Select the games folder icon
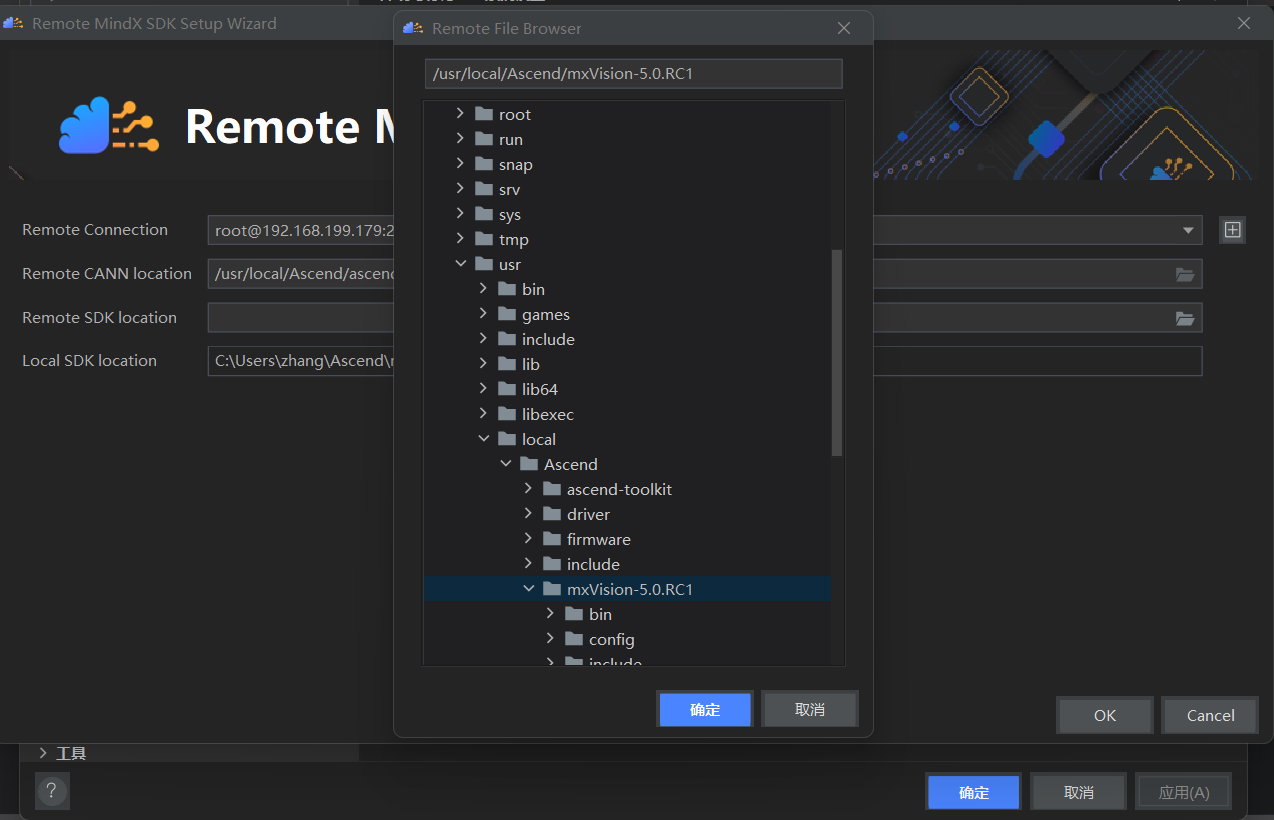 [x=507, y=314]
